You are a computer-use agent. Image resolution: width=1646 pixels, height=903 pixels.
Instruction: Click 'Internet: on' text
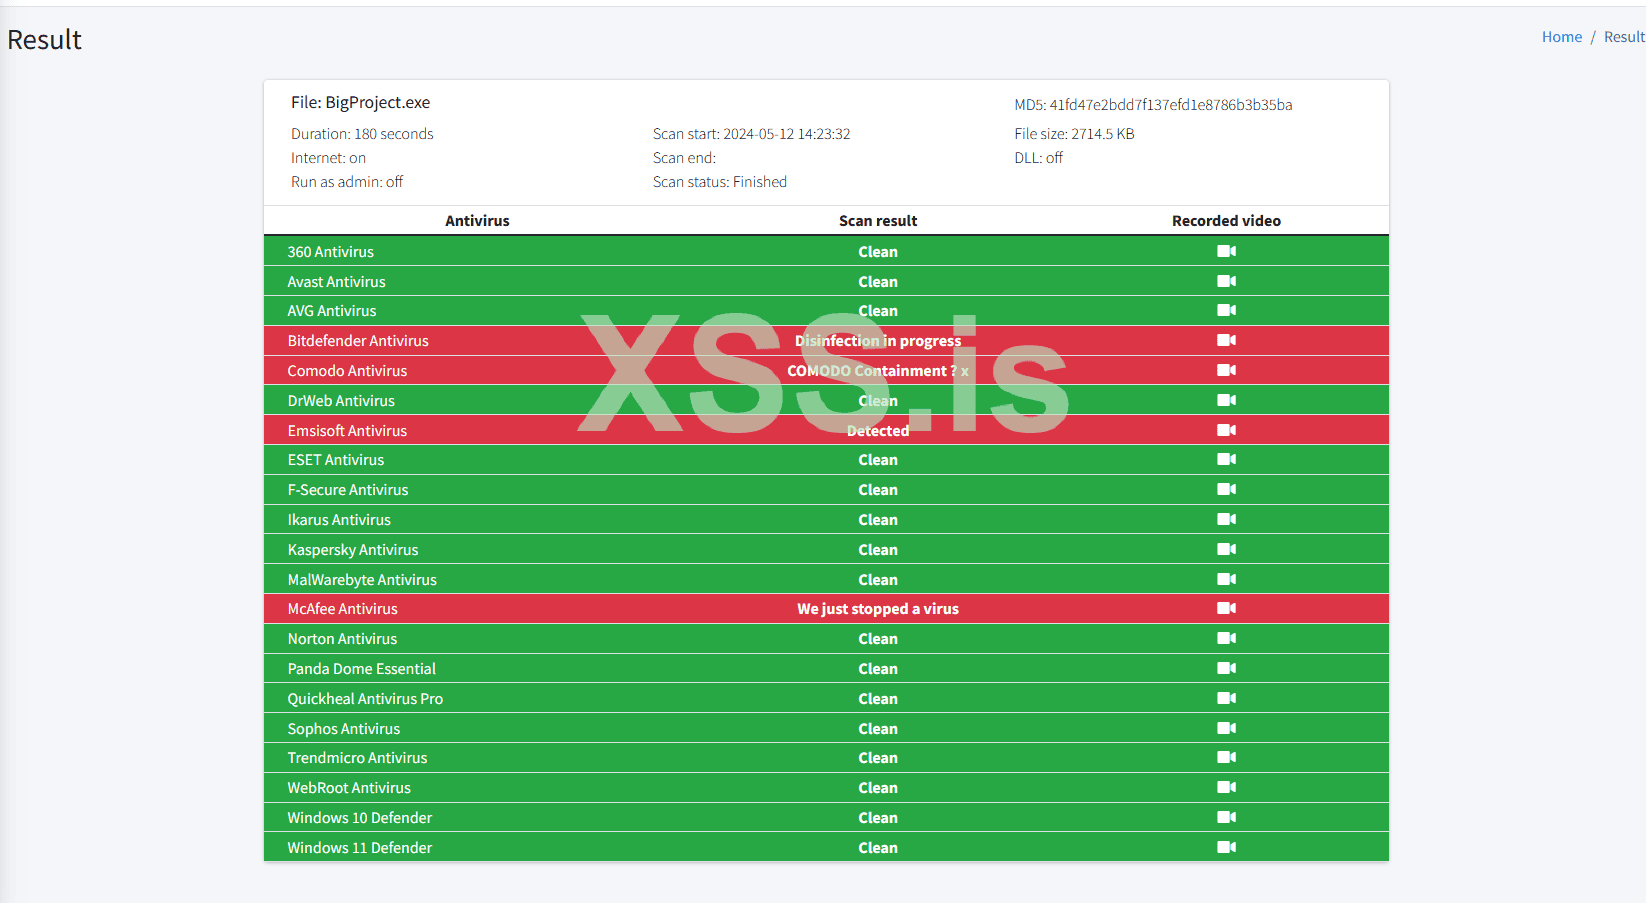[328, 158]
